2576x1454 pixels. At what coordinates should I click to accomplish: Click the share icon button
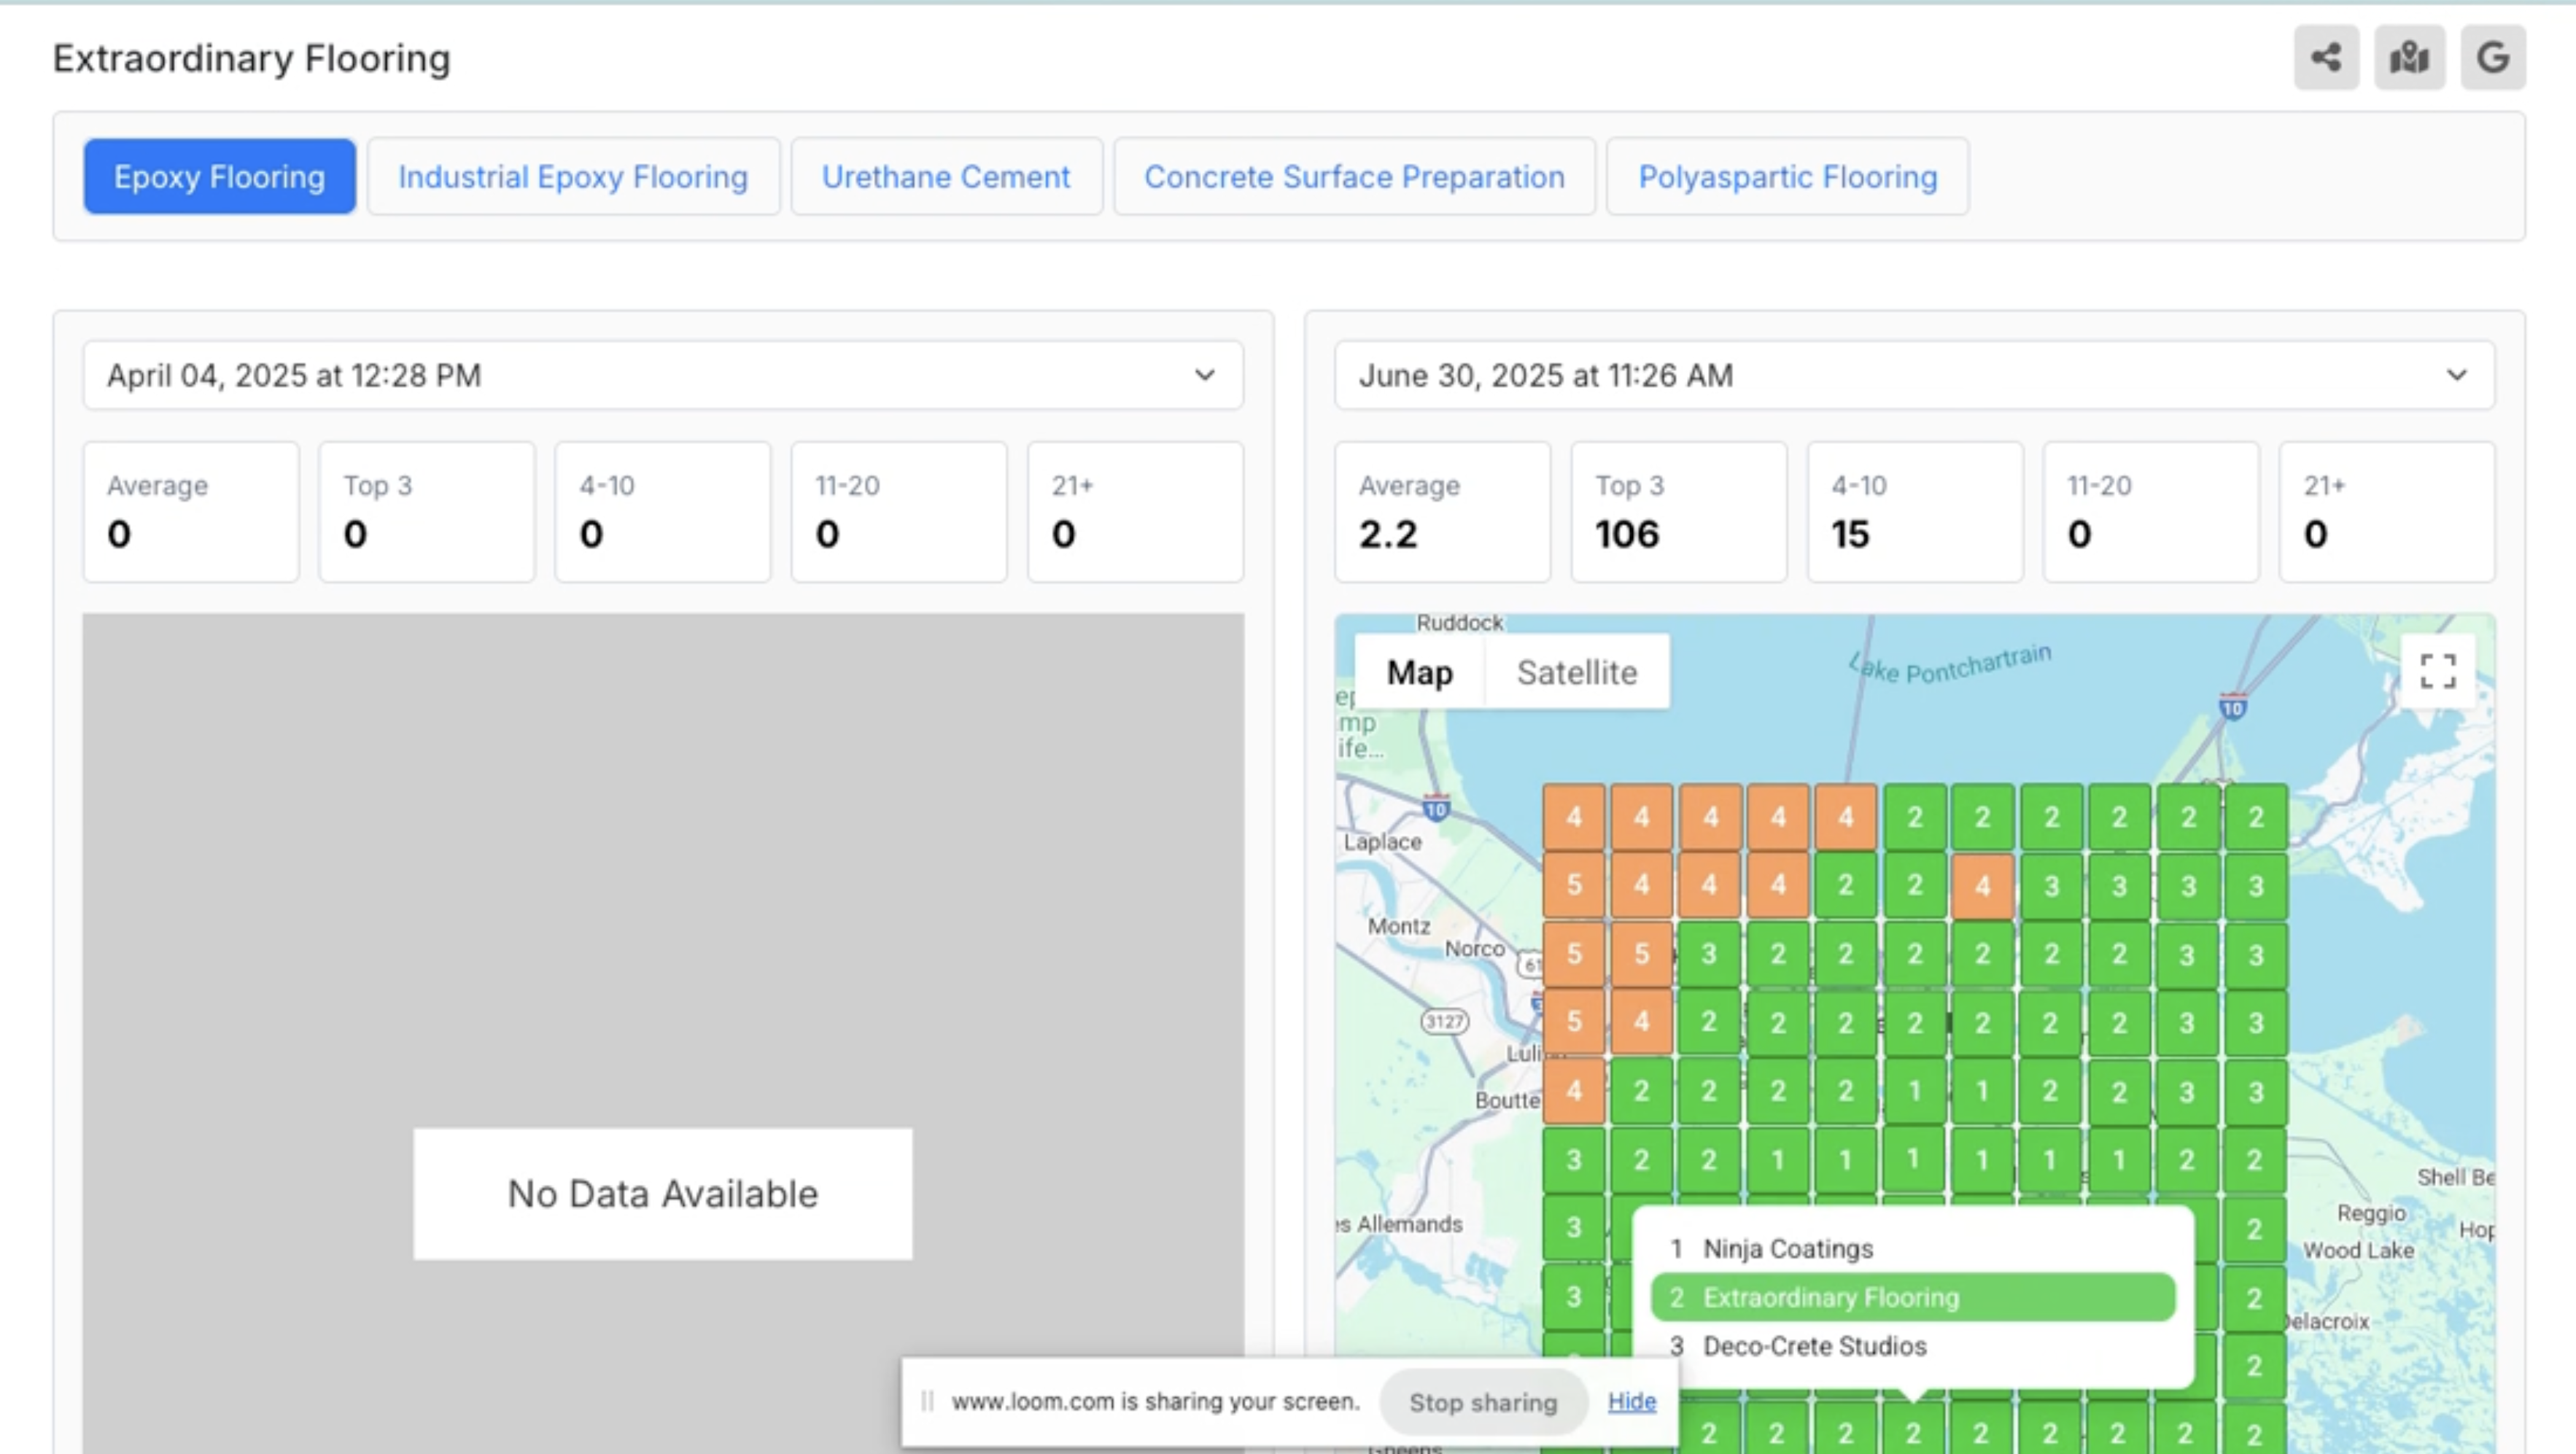pyautogui.click(x=2326, y=58)
